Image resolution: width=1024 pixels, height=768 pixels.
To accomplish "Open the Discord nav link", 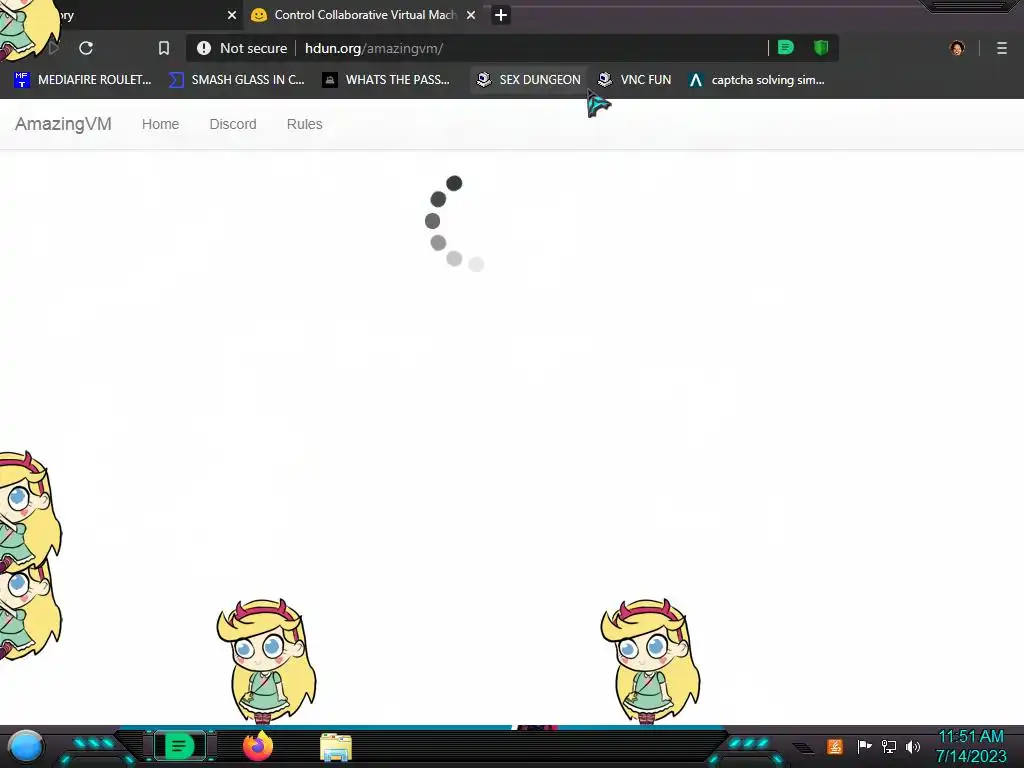I will point(232,124).
